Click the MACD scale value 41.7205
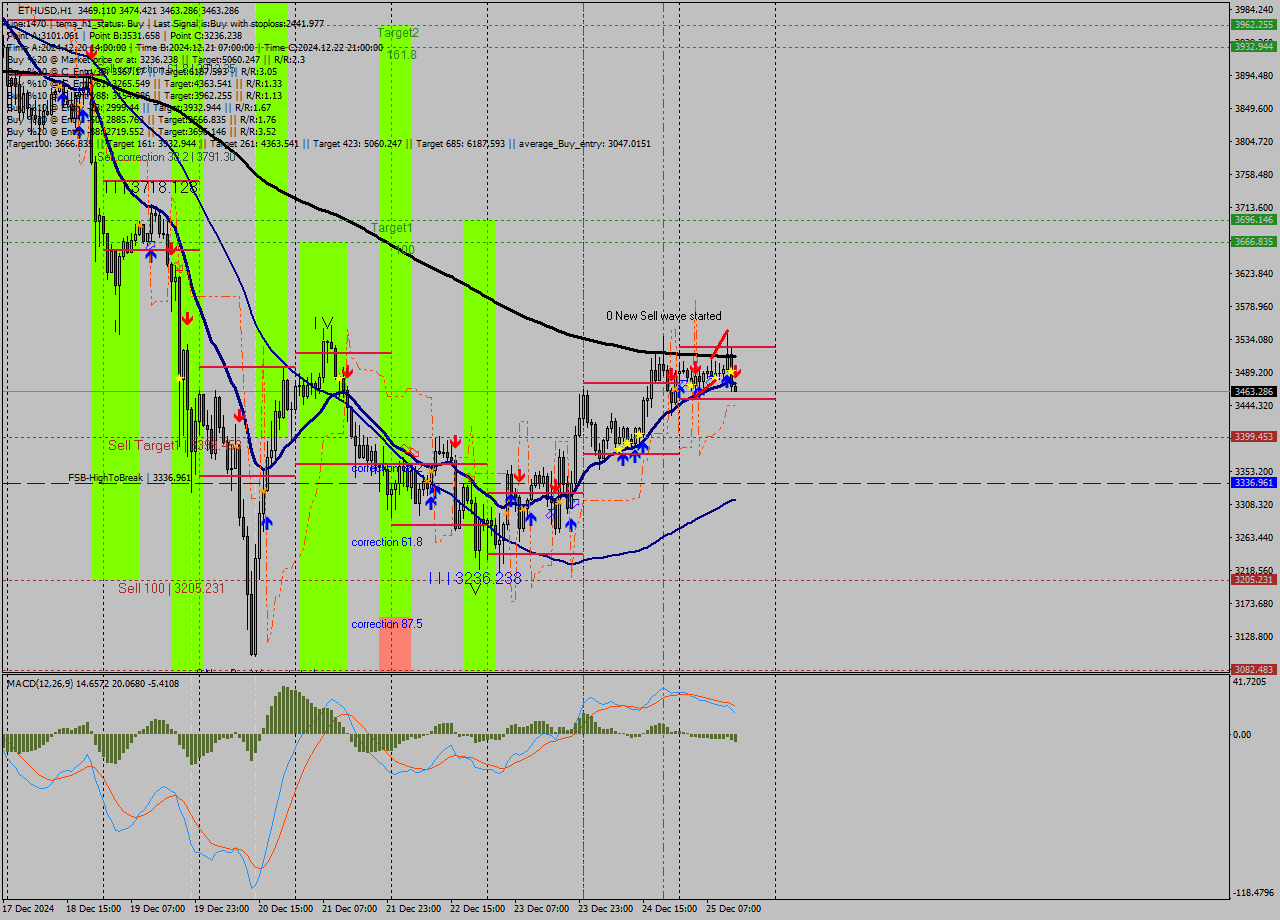 (x=1250, y=682)
